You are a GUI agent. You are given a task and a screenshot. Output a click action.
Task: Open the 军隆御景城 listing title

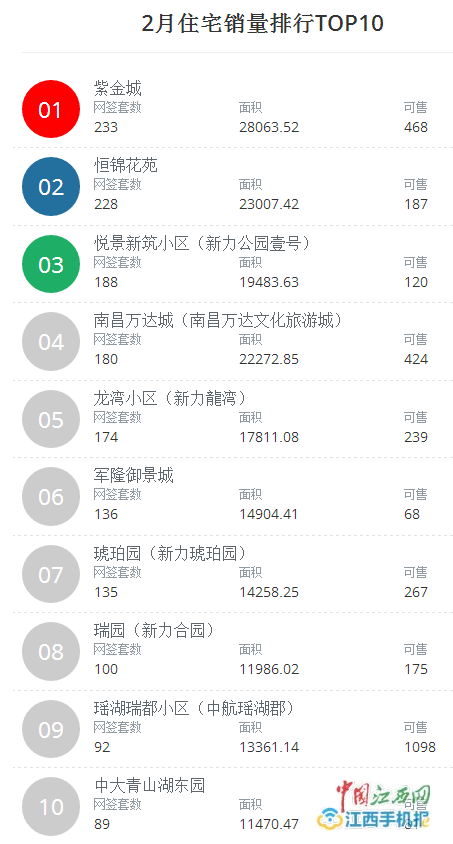tap(133, 475)
